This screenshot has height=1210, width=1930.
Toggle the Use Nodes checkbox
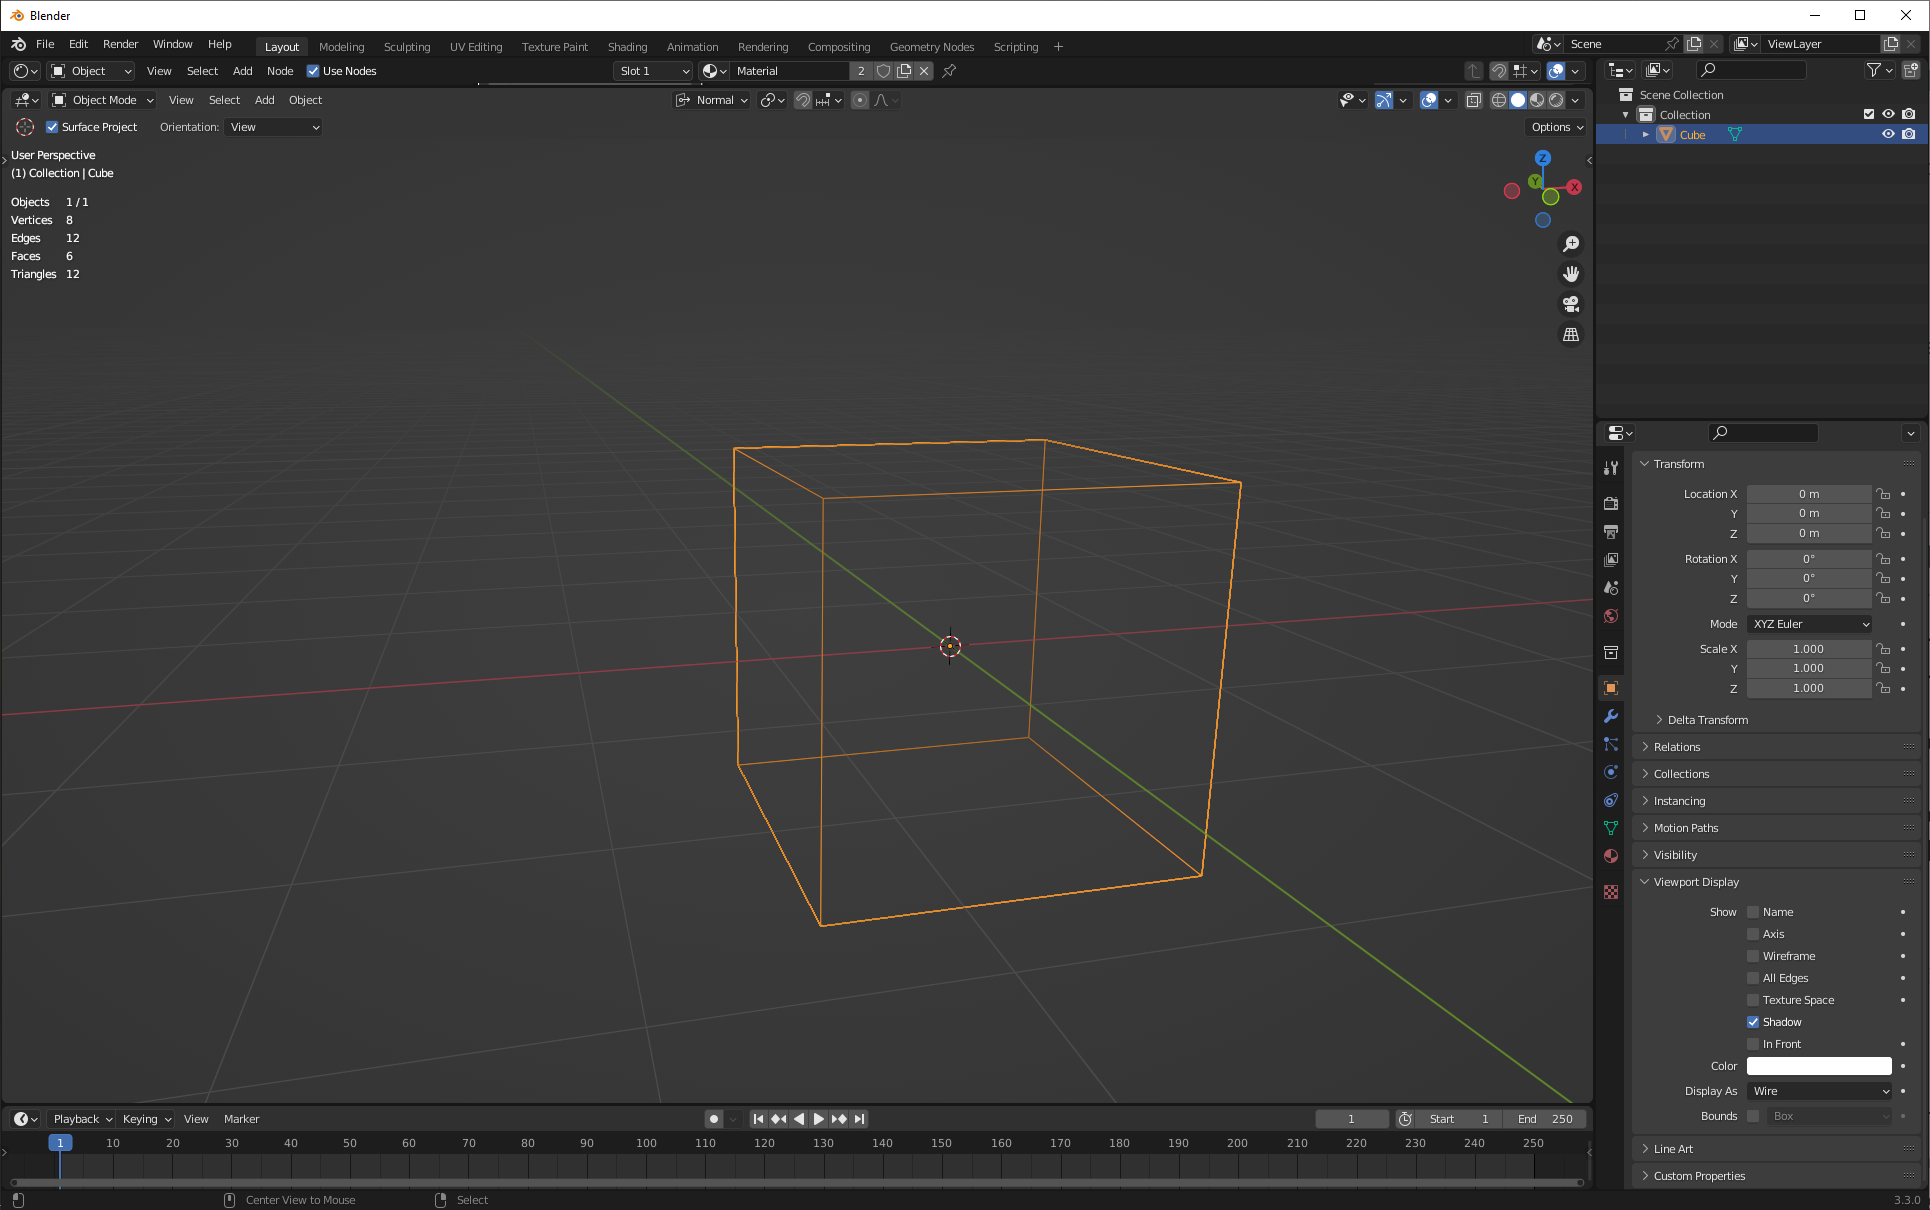coord(313,71)
